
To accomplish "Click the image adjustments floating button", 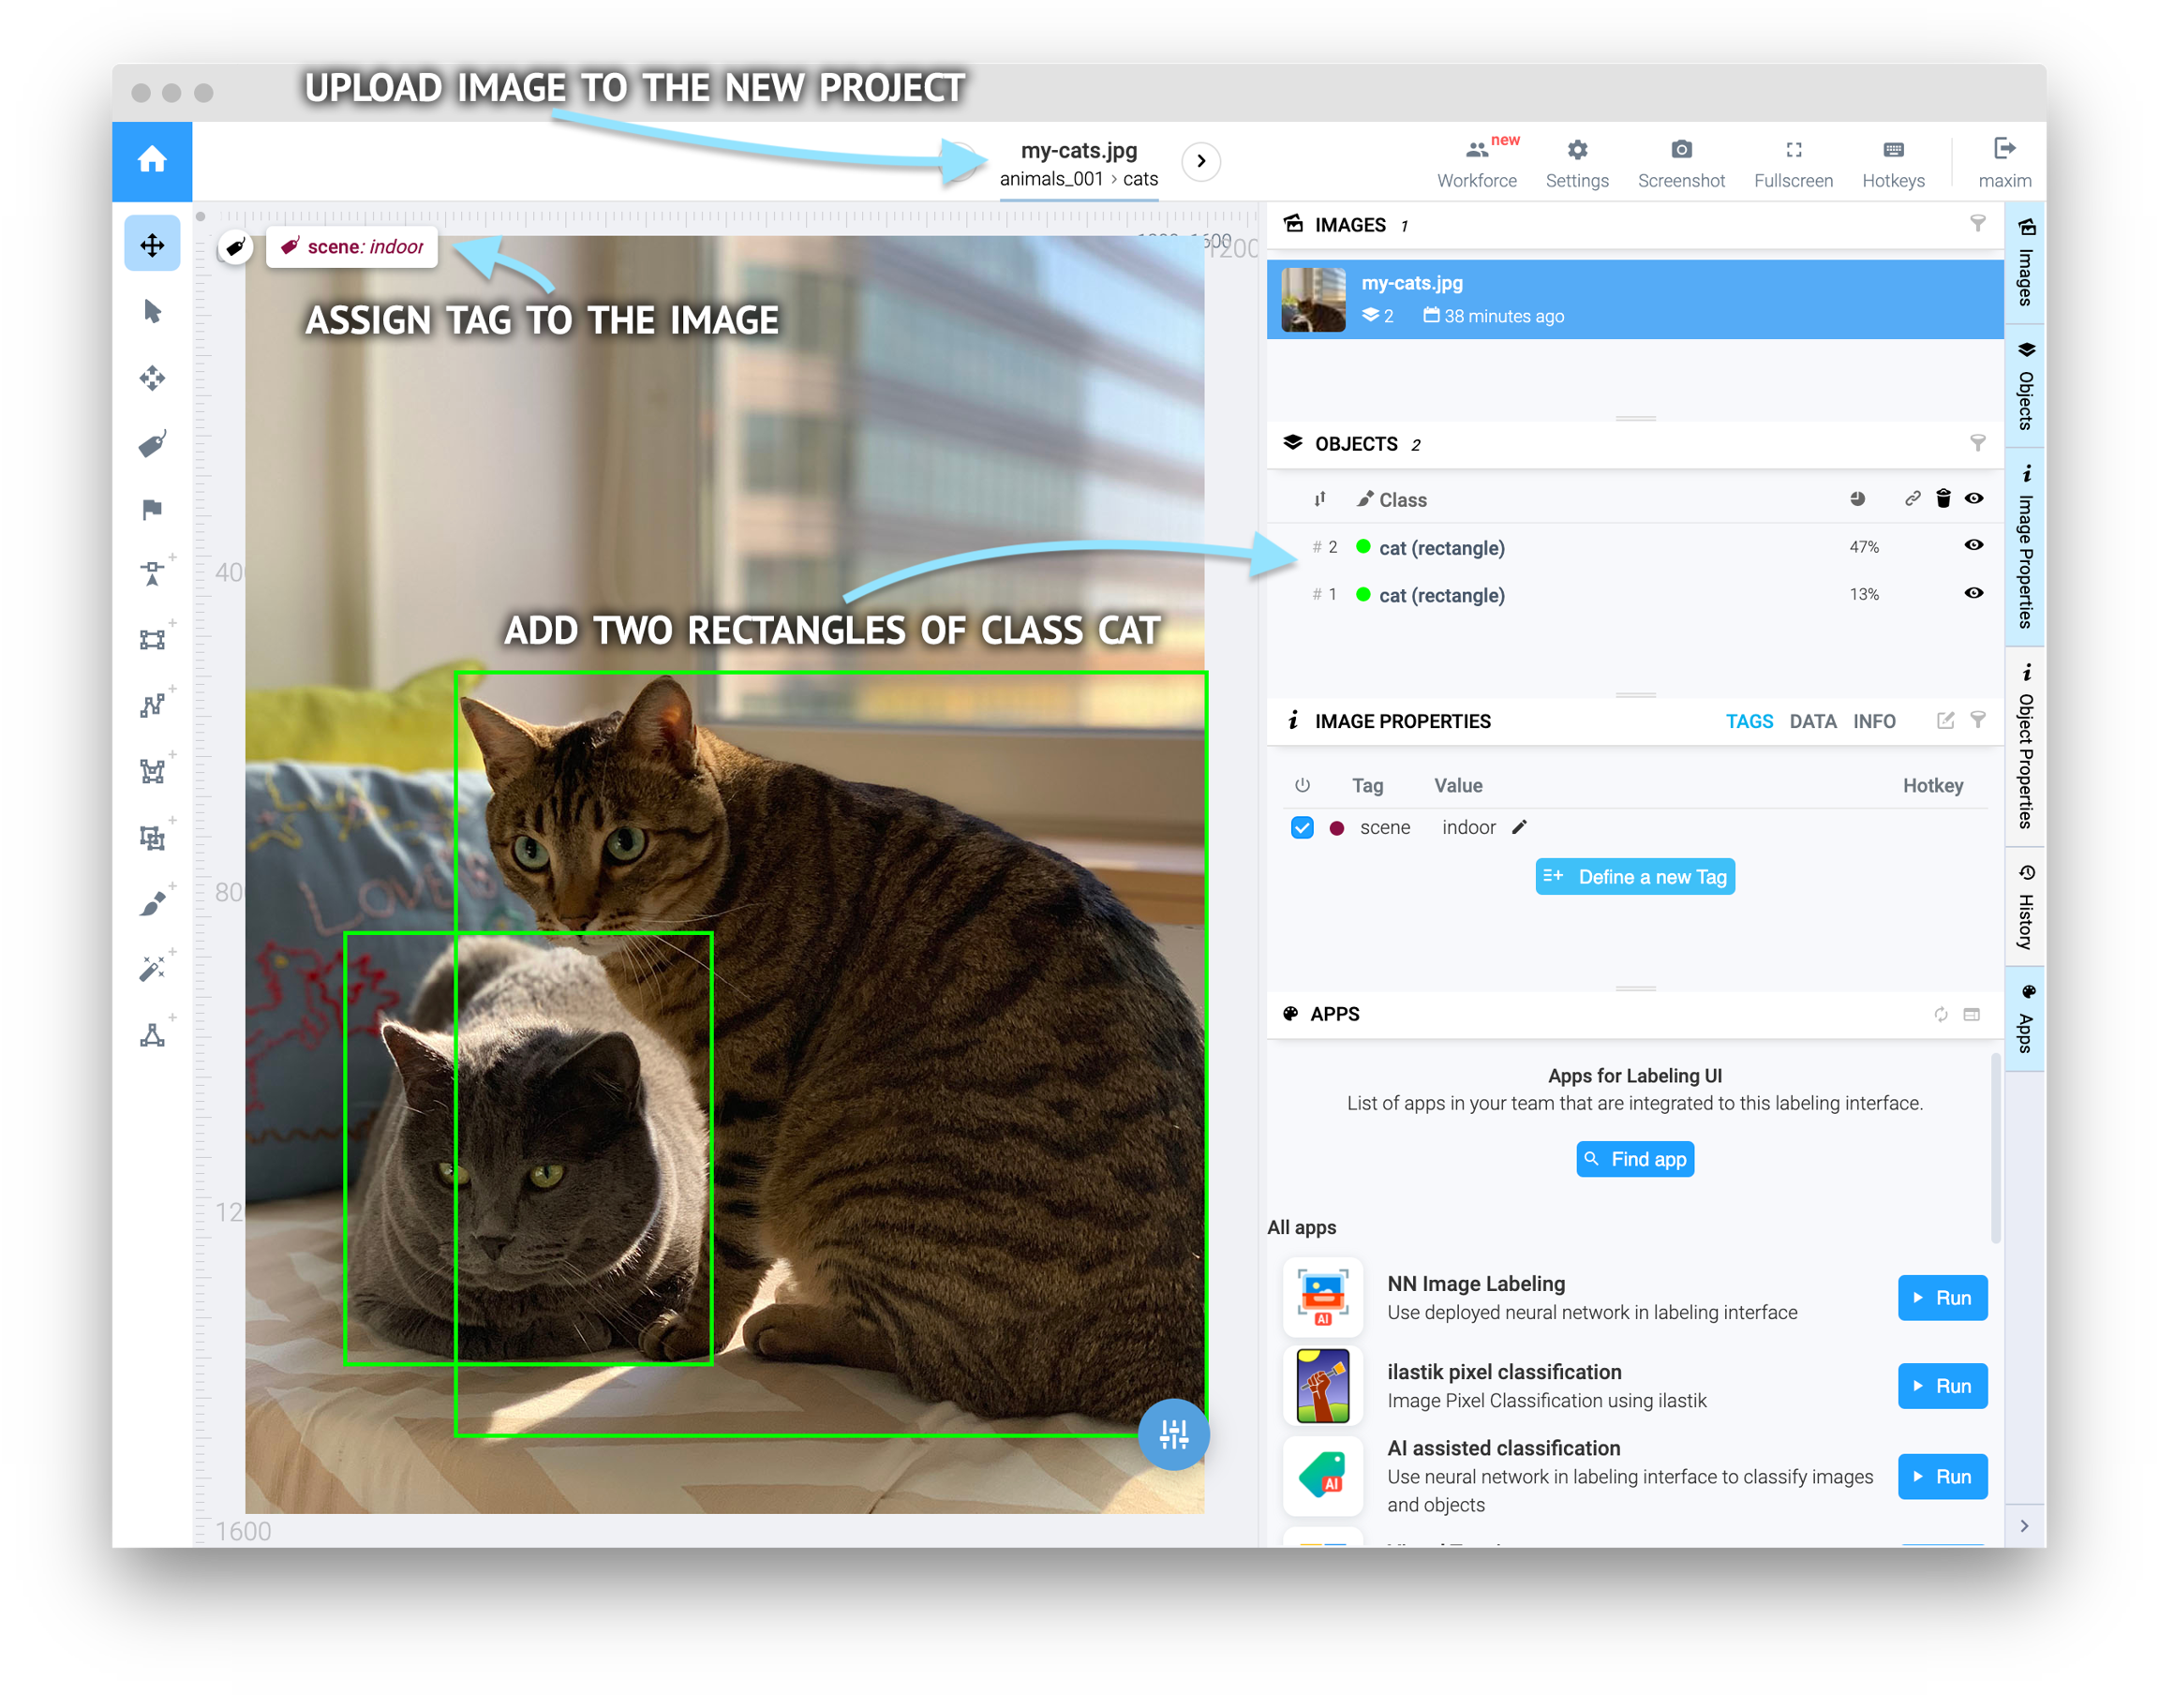I will point(1173,1434).
